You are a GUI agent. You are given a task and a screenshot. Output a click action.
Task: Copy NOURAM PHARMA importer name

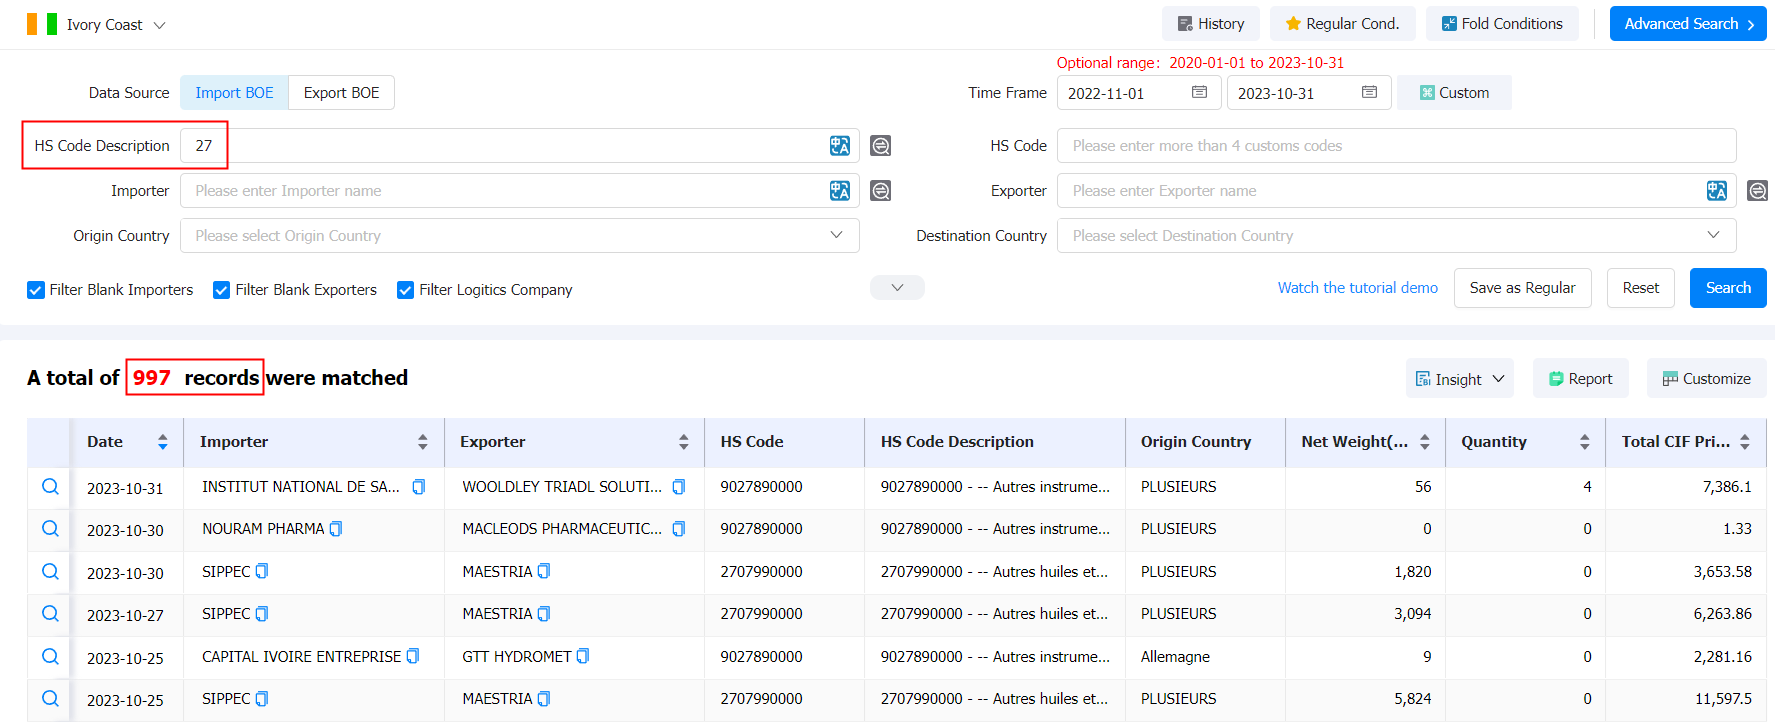click(x=336, y=529)
